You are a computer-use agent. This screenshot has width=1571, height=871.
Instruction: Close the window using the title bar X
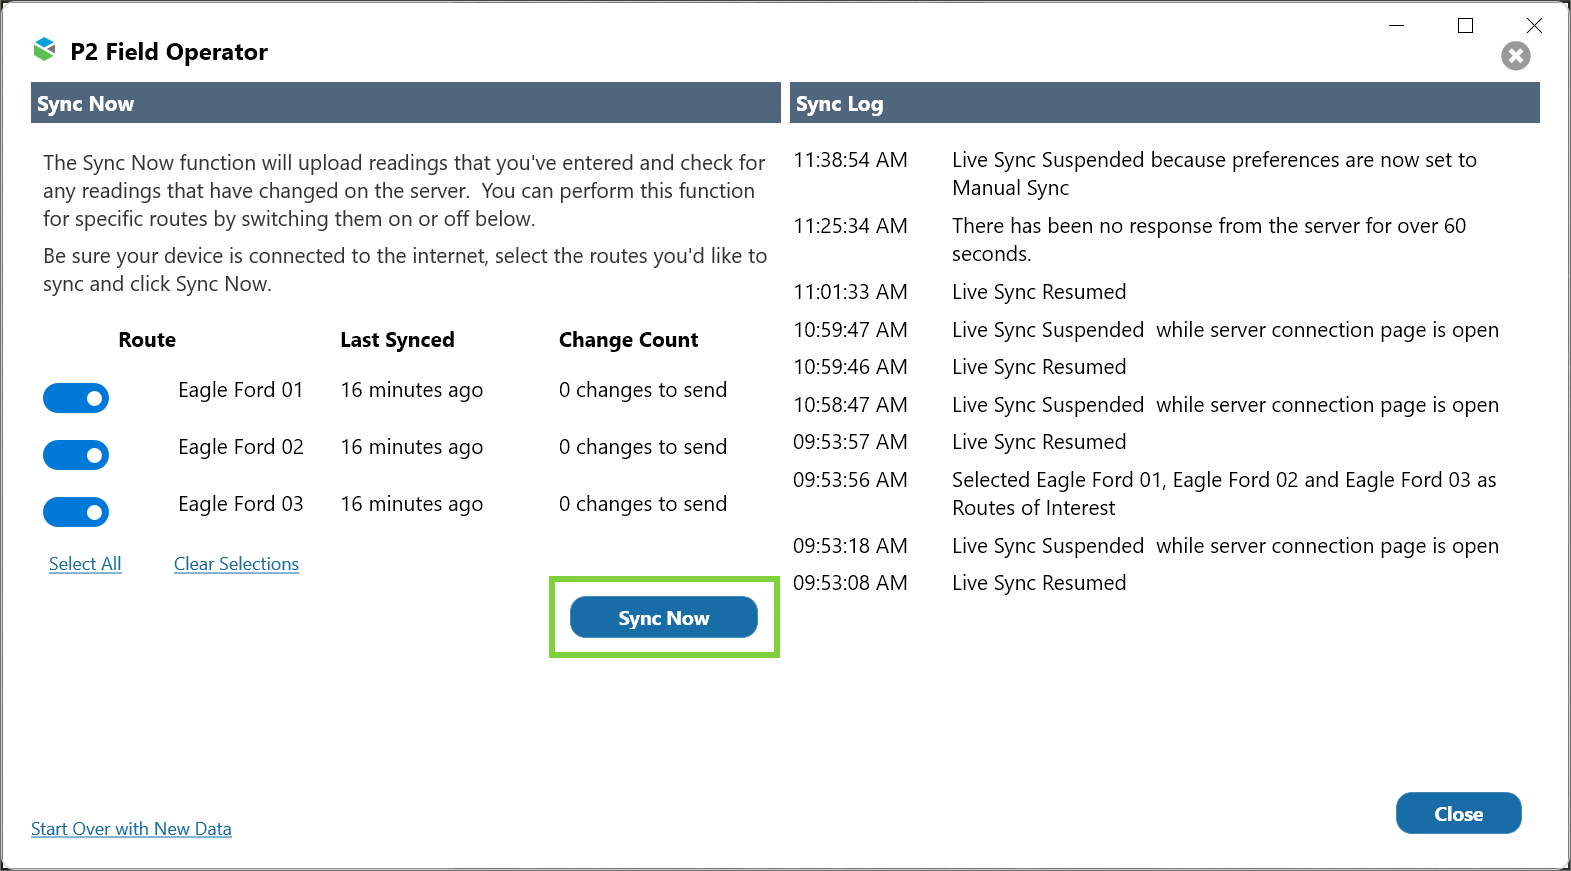click(x=1534, y=26)
